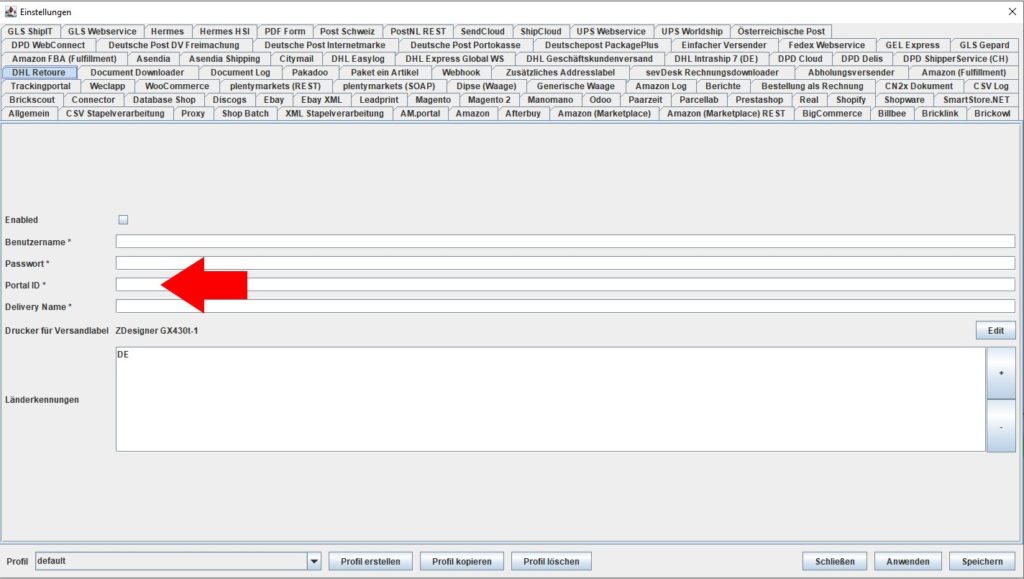Image resolution: width=1024 pixels, height=579 pixels.
Task: Click the Benutzername input field
Action: click(565, 242)
